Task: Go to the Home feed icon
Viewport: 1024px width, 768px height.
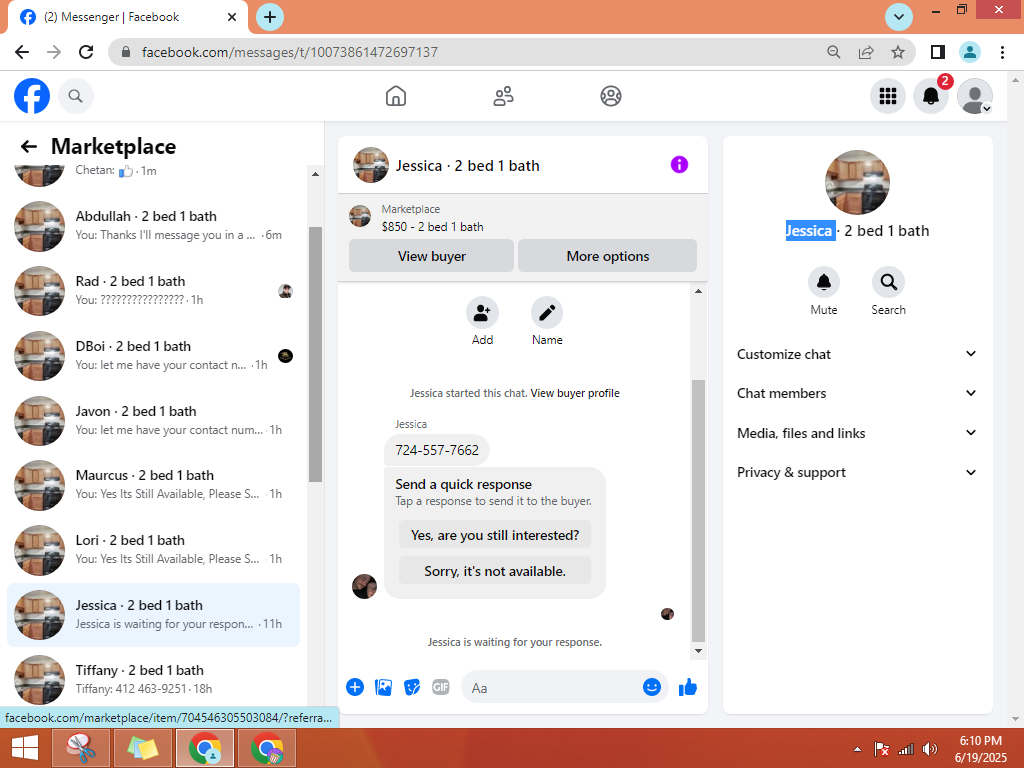Action: click(396, 96)
